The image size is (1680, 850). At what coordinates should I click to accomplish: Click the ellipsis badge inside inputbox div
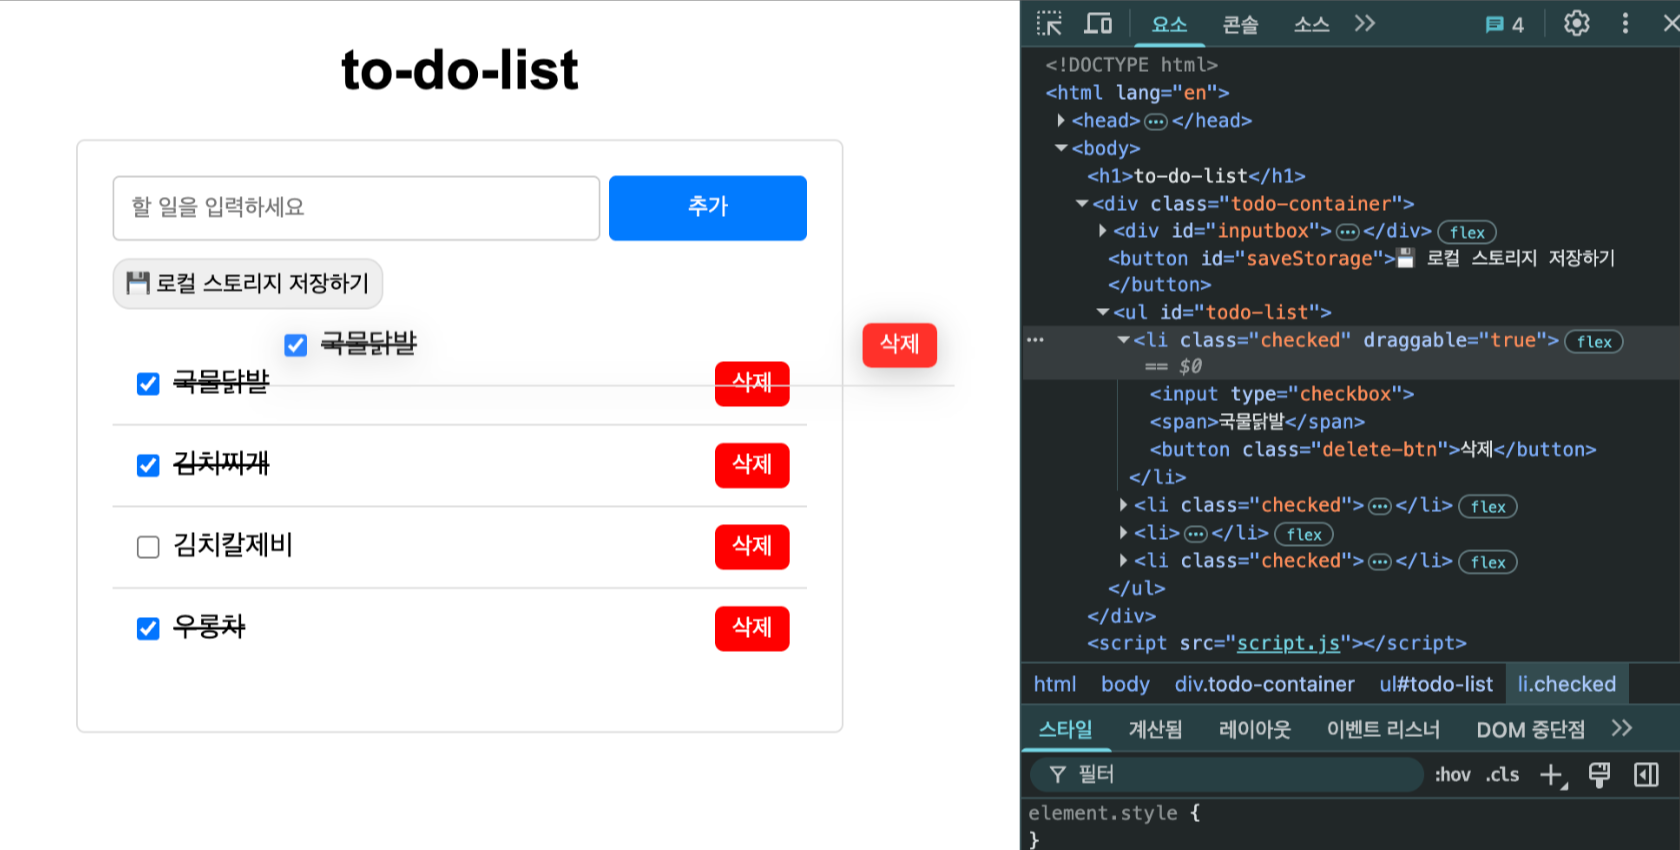(1348, 232)
